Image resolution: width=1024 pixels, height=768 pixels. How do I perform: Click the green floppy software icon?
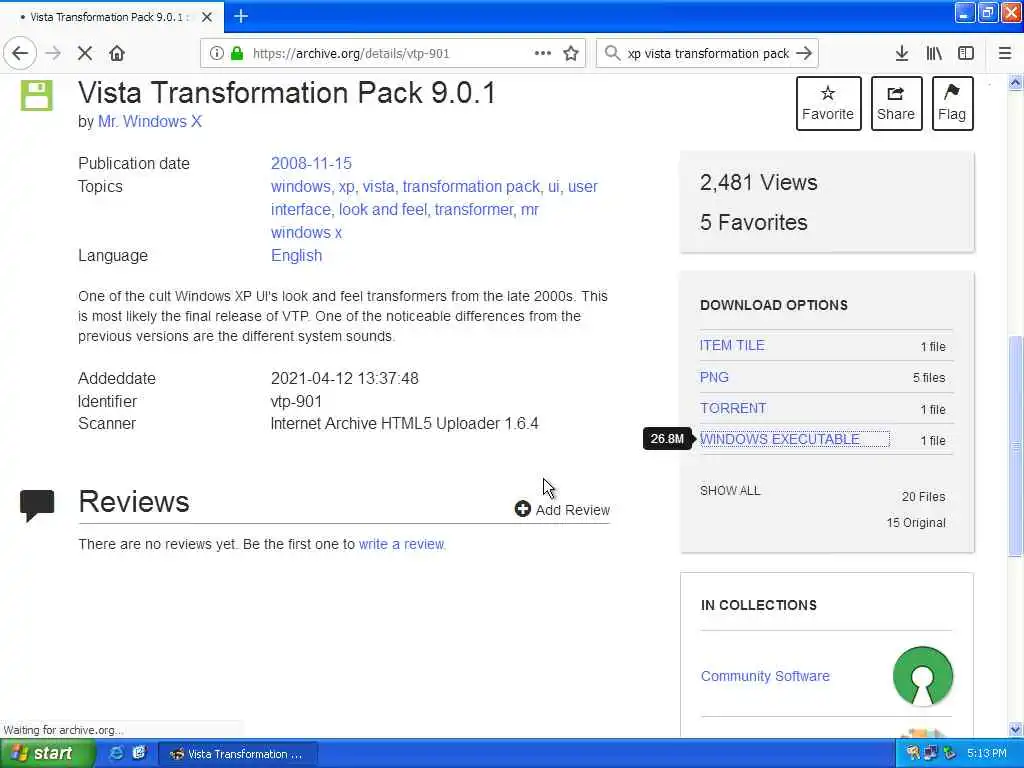[x=37, y=95]
